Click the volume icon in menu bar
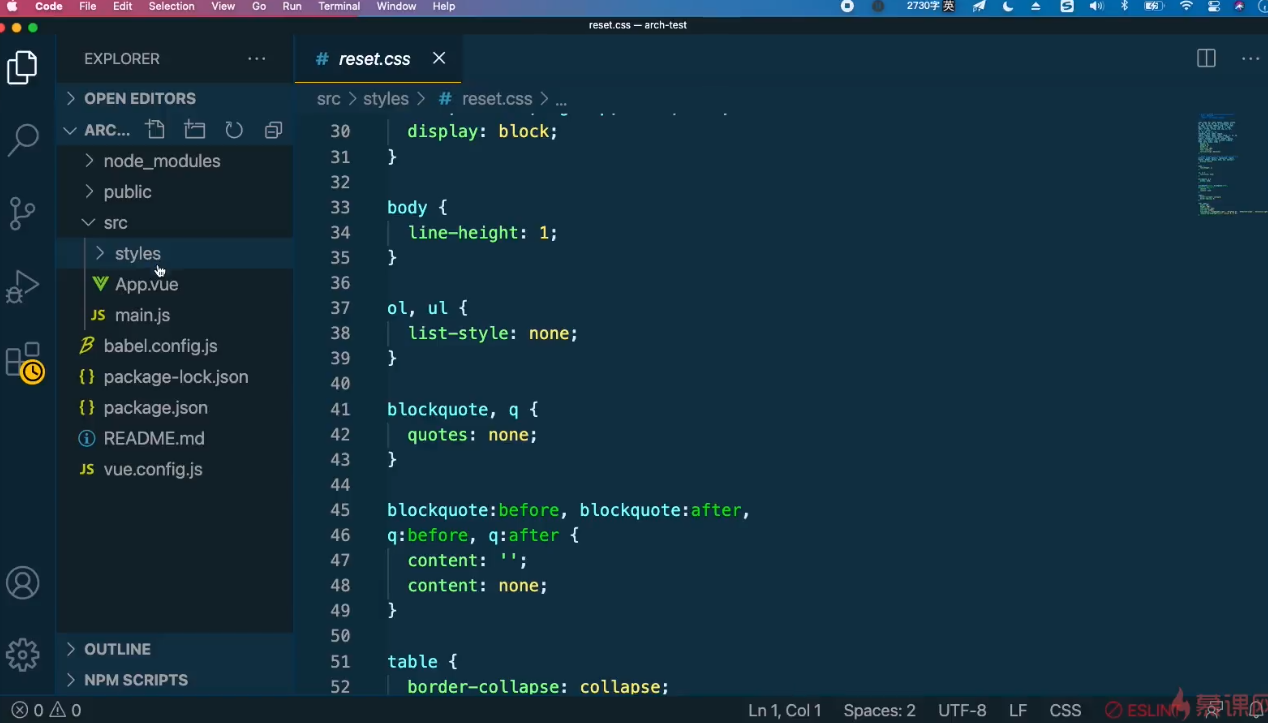The height and width of the screenshot is (723, 1268). click(x=1096, y=6)
